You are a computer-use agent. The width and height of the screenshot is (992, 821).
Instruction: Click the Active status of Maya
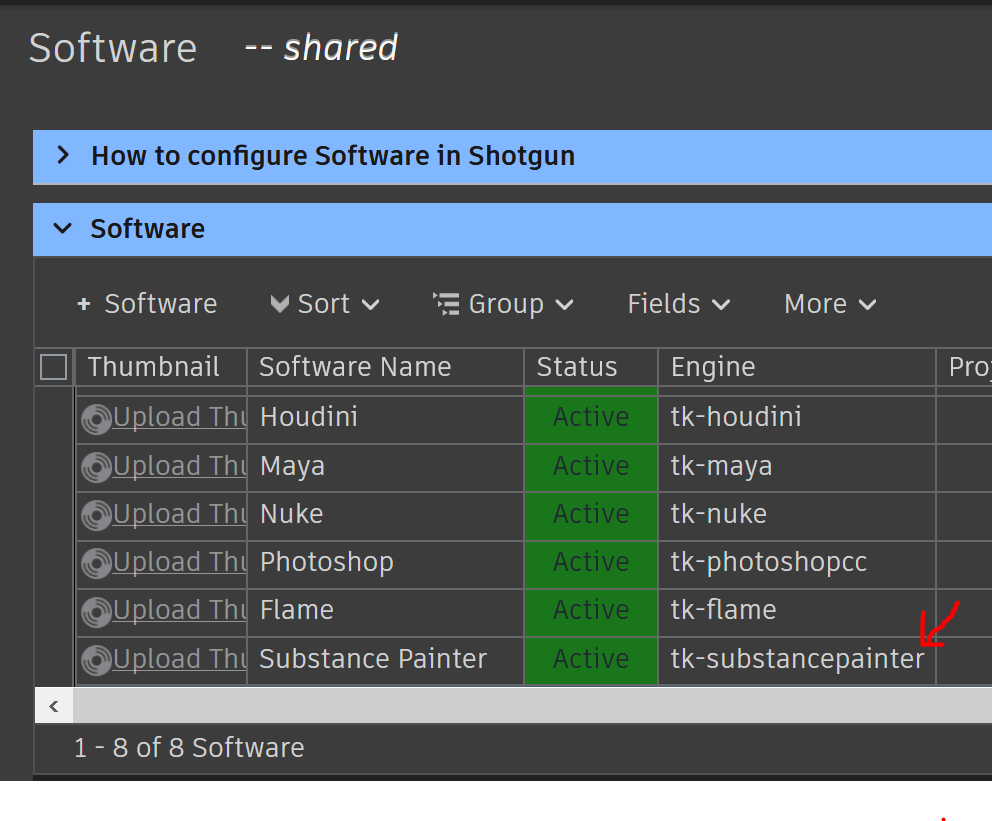click(x=592, y=468)
